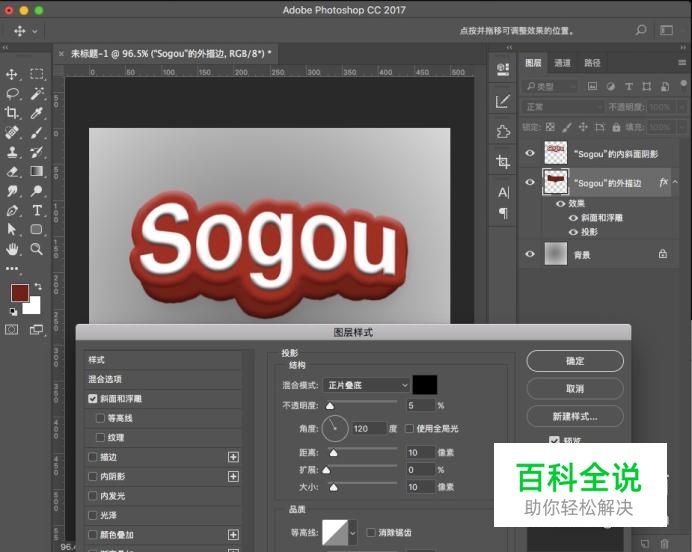692x552 pixels.
Task: Open the Character panel icon
Action: coord(503,192)
